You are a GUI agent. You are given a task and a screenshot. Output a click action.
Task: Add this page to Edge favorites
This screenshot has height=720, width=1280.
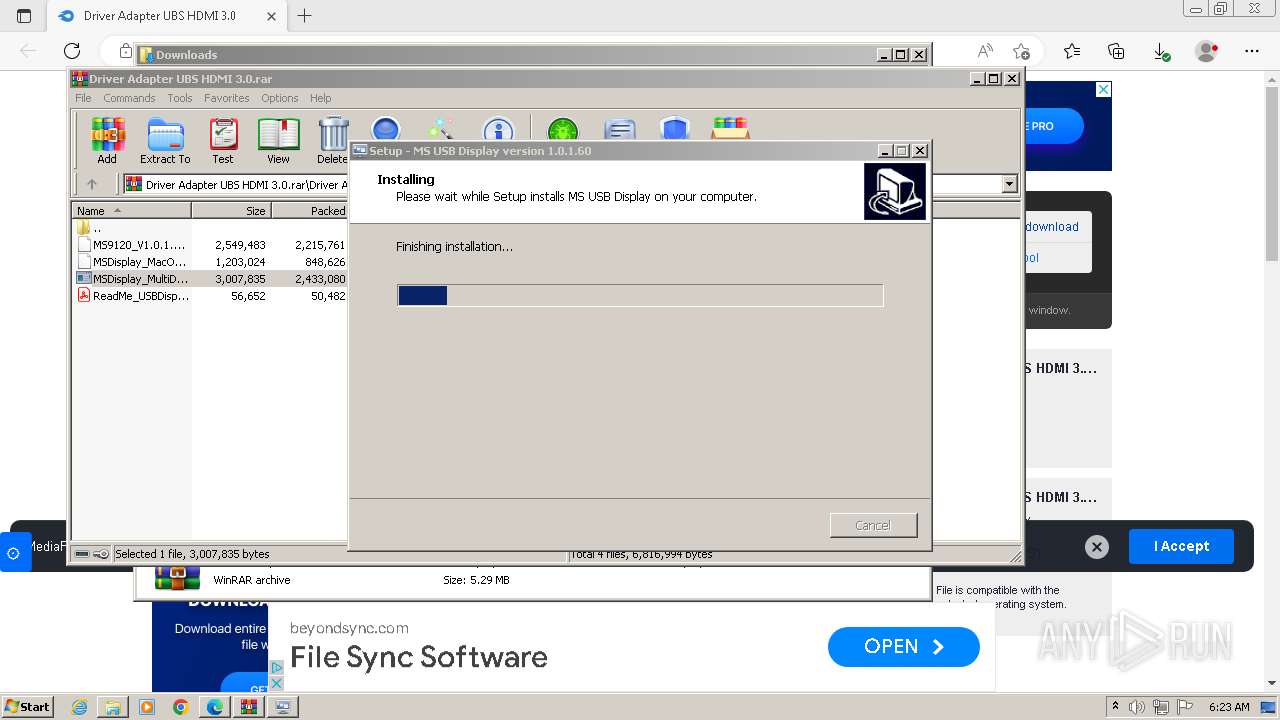click(x=1021, y=51)
